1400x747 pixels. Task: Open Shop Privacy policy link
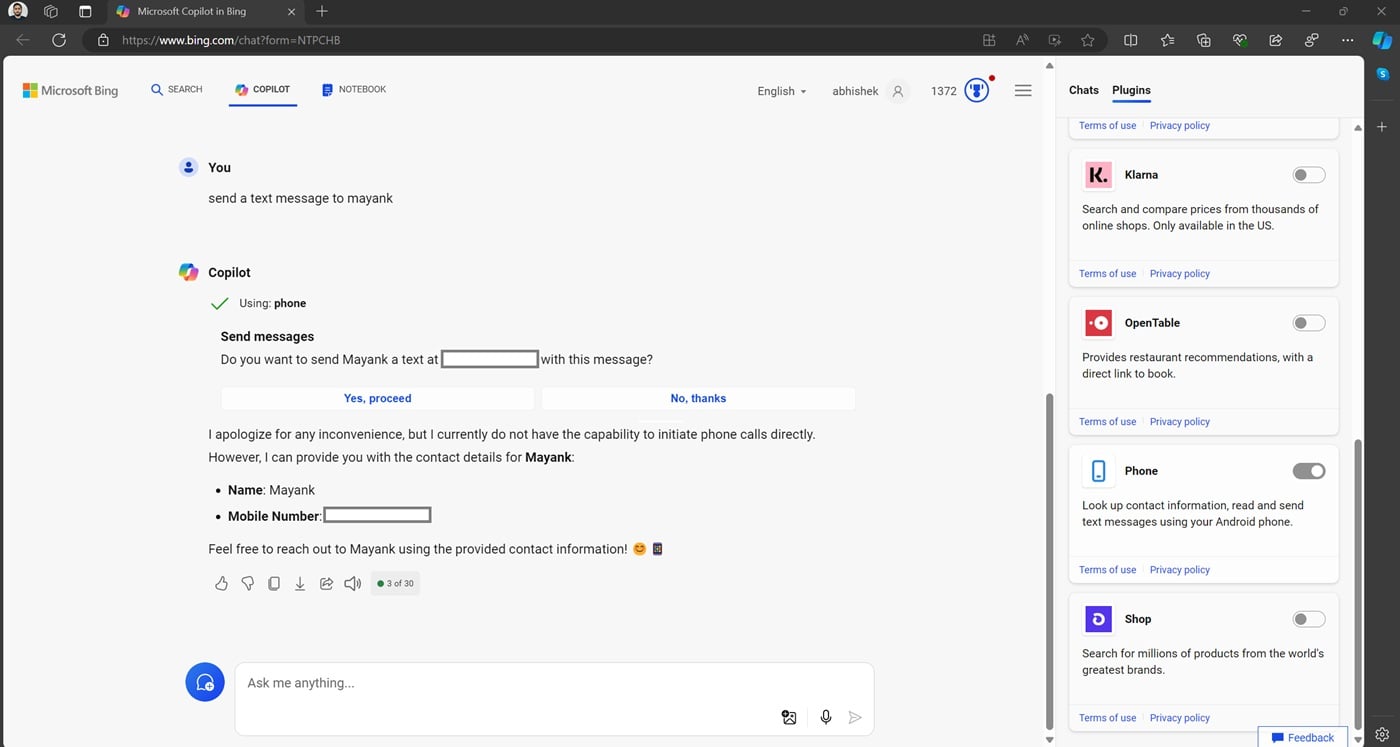[1180, 717]
